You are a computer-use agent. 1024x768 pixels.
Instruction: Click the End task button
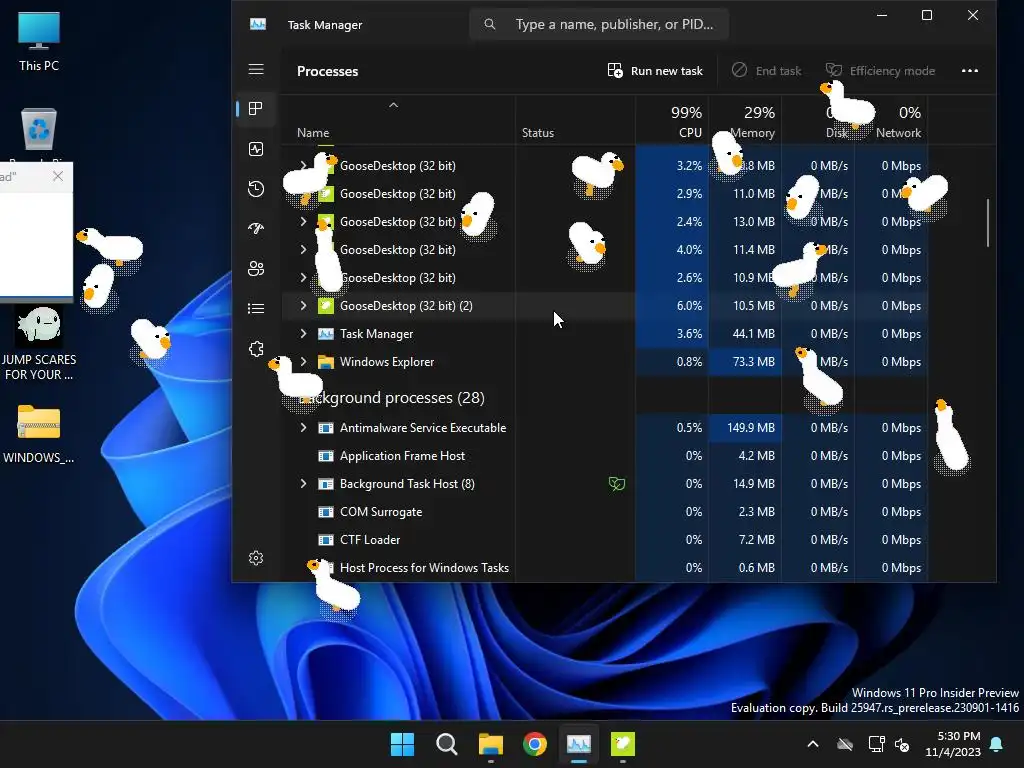coord(766,71)
